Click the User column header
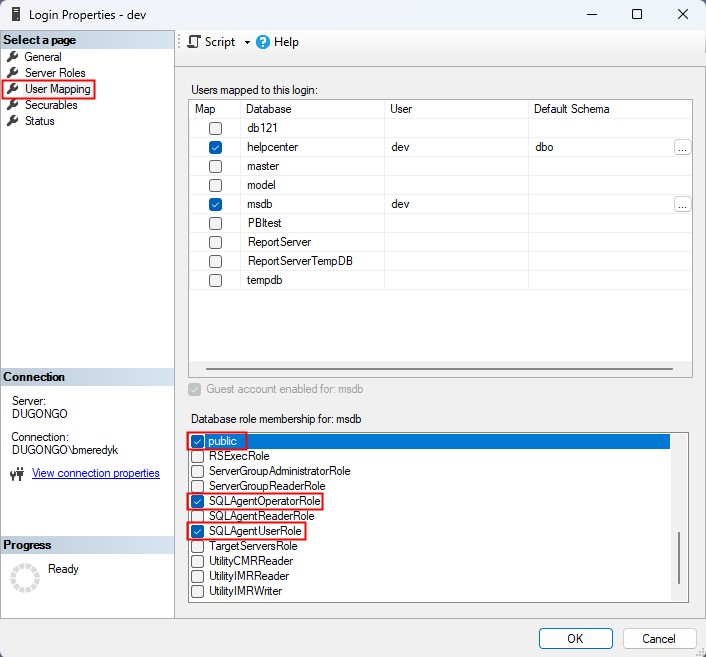 [x=456, y=109]
